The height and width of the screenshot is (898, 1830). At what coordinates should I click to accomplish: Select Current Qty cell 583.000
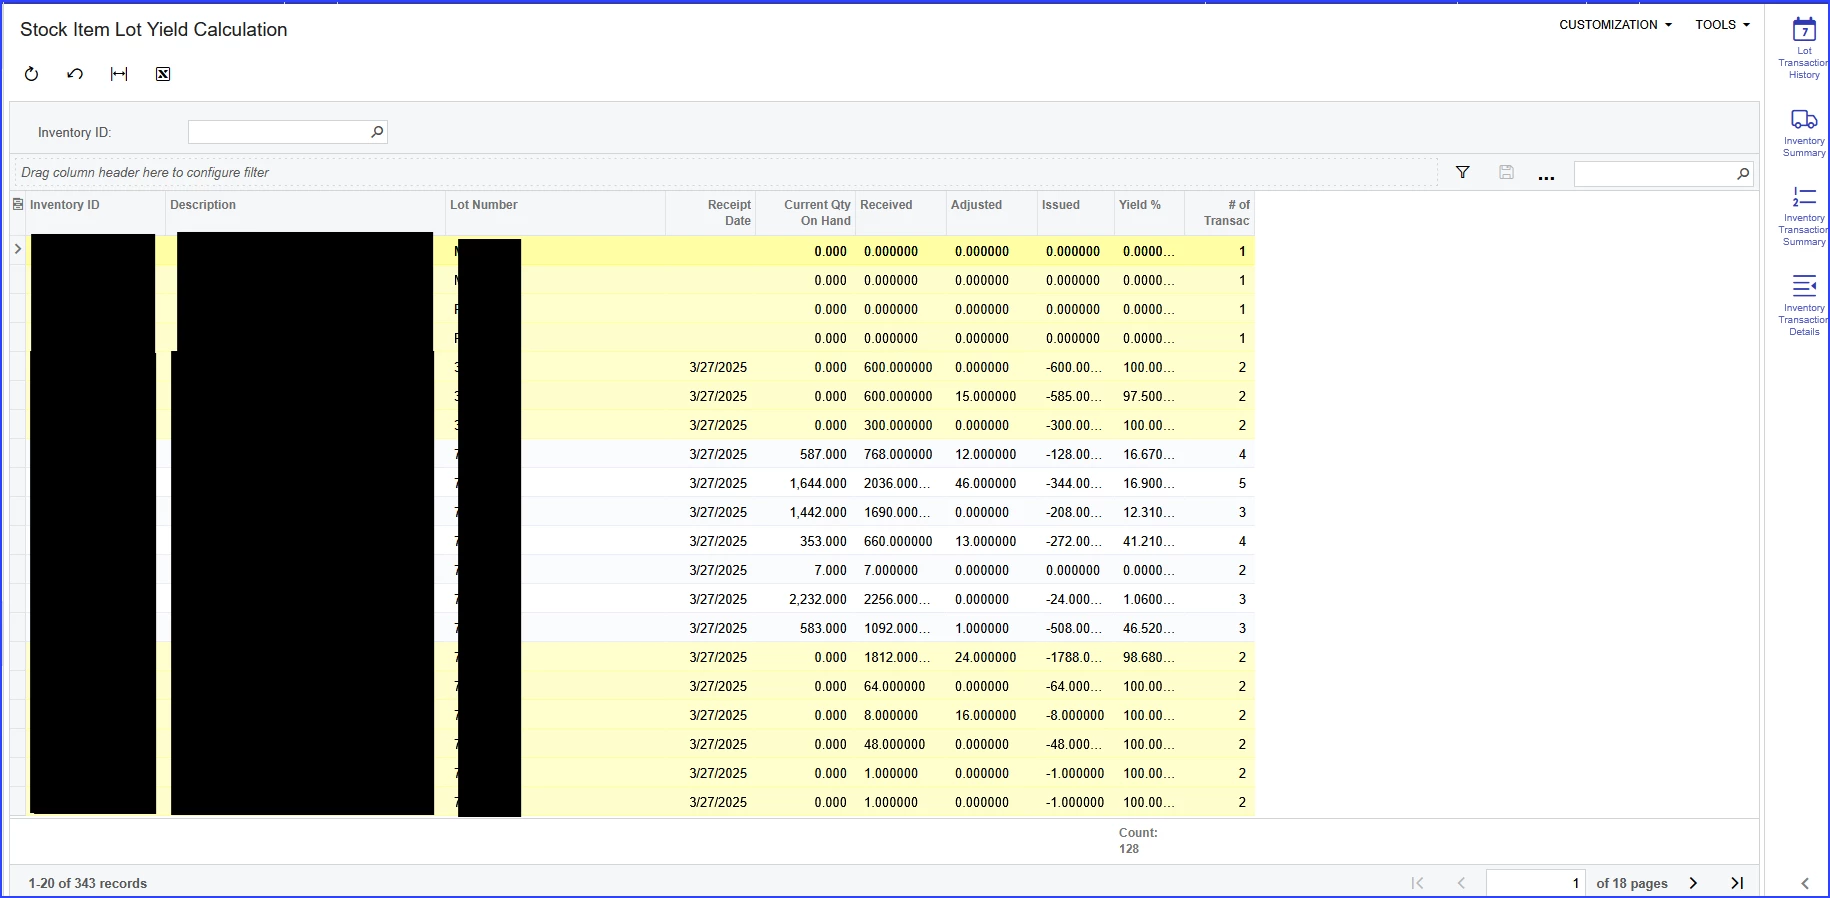pyautogui.click(x=805, y=628)
